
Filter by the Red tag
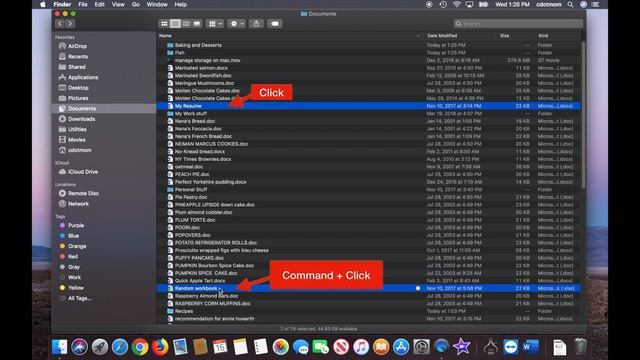pyautogui.click(x=73, y=256)
